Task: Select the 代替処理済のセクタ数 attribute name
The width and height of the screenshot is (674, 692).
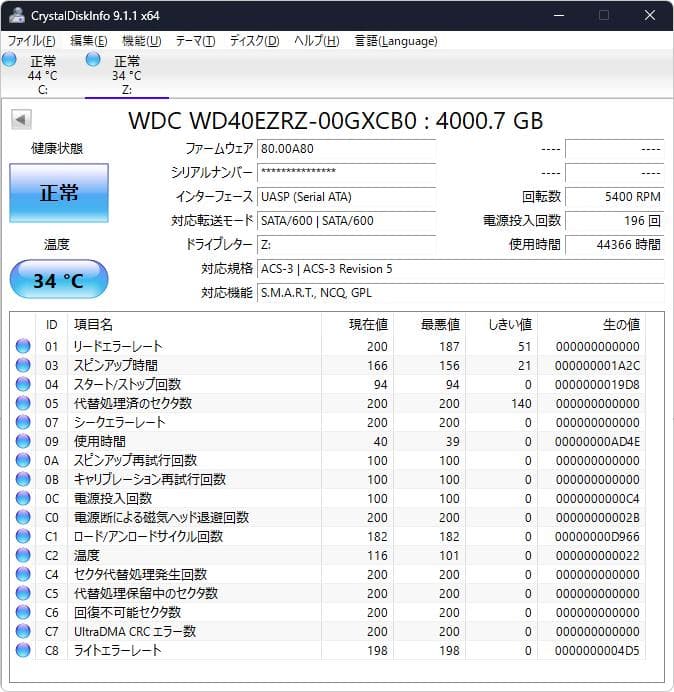Action: pos(132,403)
